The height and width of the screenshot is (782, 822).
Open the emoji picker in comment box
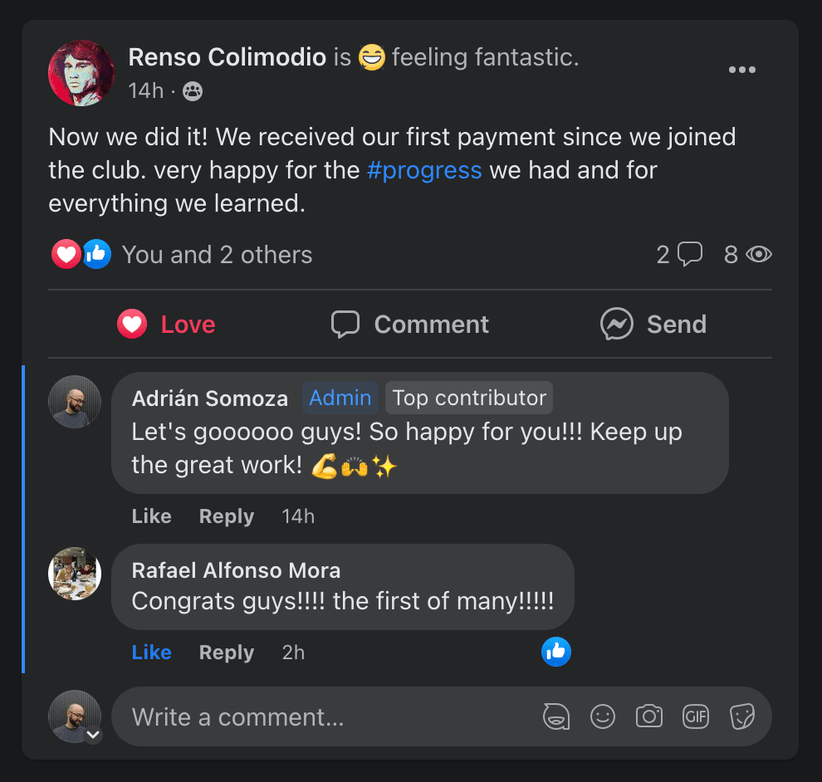click(x=603, y=716)
